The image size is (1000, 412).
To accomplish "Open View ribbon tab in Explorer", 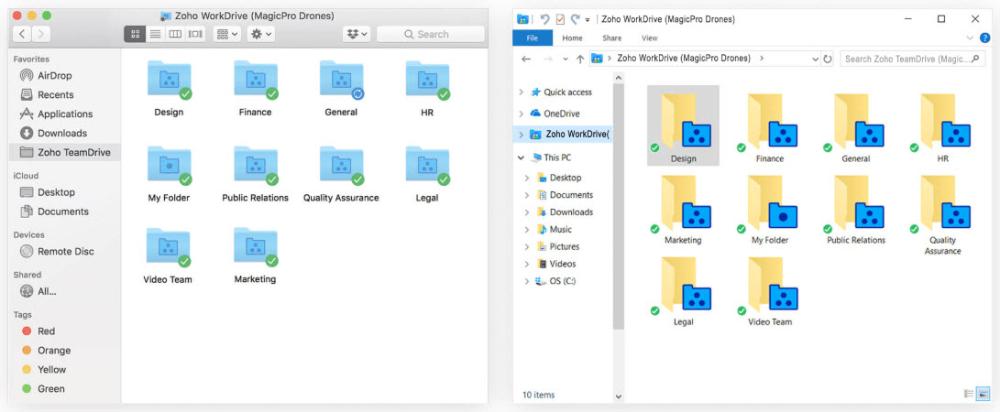I will pyautogui.click(x=649, y=38).
